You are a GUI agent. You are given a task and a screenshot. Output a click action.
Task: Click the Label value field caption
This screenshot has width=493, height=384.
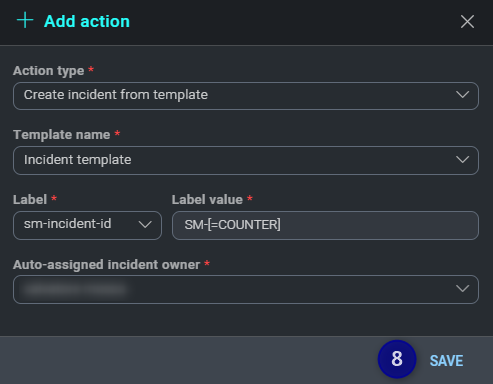(207, 200)
